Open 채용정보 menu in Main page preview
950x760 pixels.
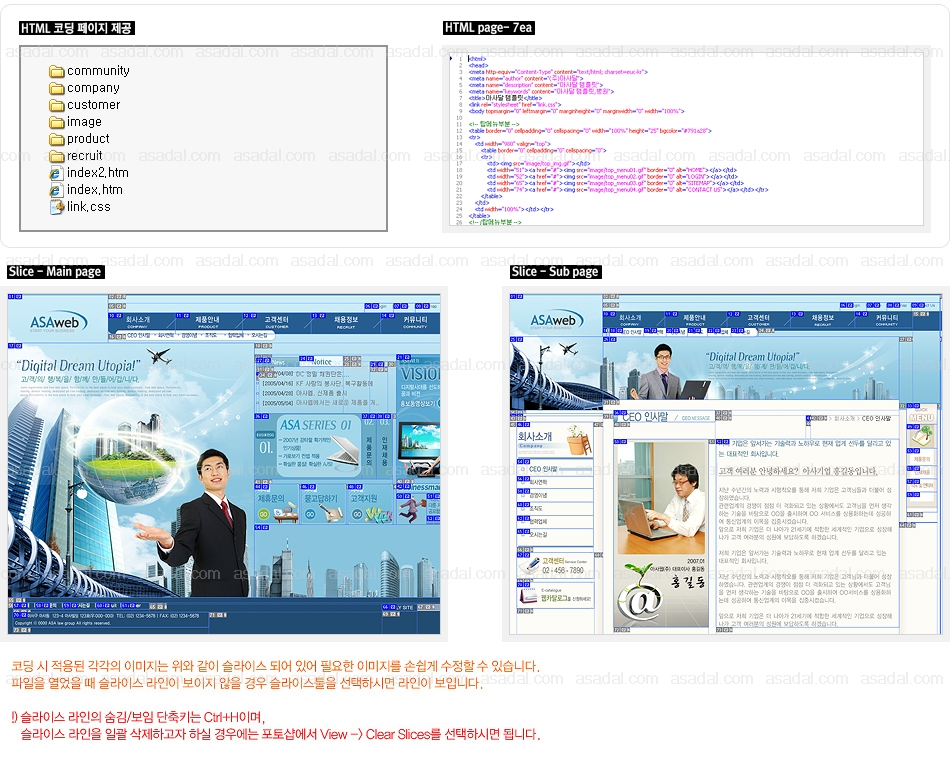[346, 321]
